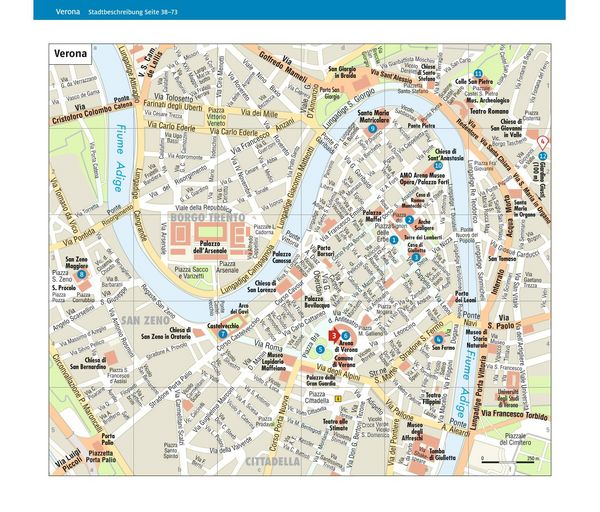
Task: Click 'Palazzo della Gran Guardia' label
Action: point(321,380)
